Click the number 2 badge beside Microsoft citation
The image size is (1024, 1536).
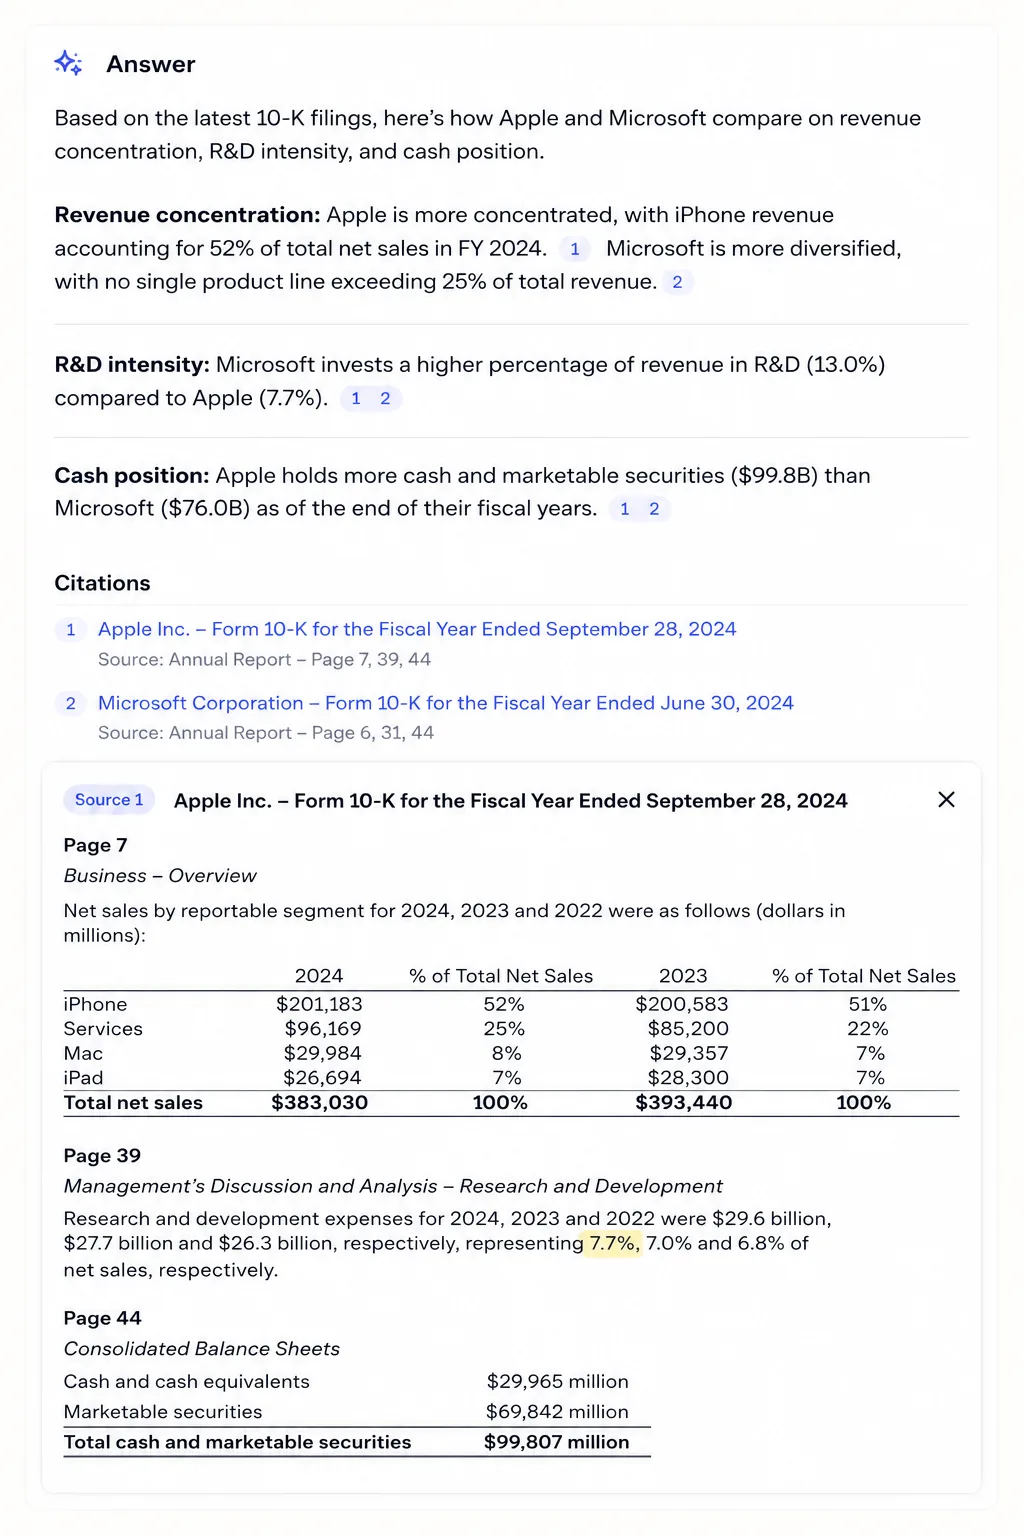point(71,703)
